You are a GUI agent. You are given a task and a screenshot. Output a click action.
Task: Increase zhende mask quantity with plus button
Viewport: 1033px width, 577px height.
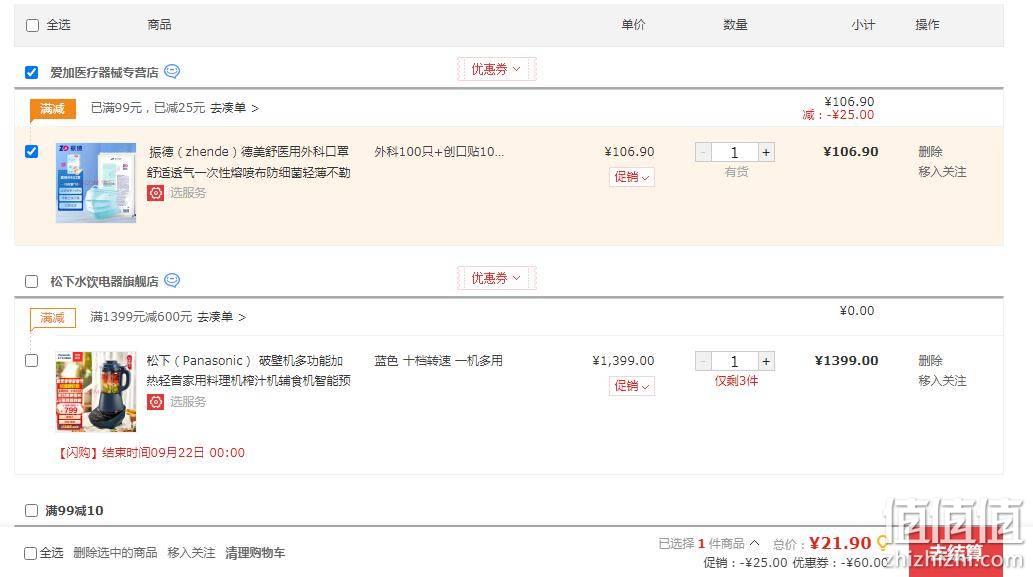pyautogui.click(x=766, y=152)
